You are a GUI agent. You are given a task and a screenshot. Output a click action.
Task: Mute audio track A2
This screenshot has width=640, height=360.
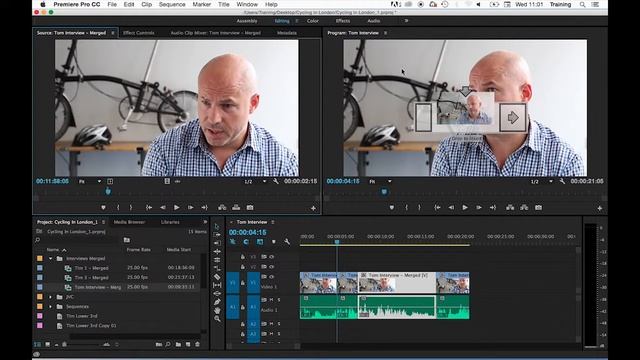point(271,324)
